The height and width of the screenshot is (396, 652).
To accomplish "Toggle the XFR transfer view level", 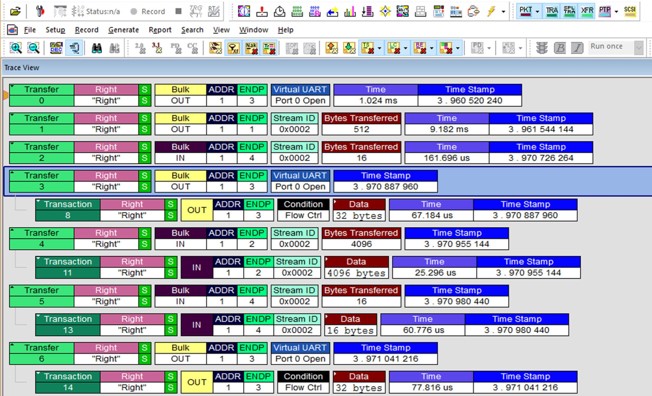I will tap(587, 11).
